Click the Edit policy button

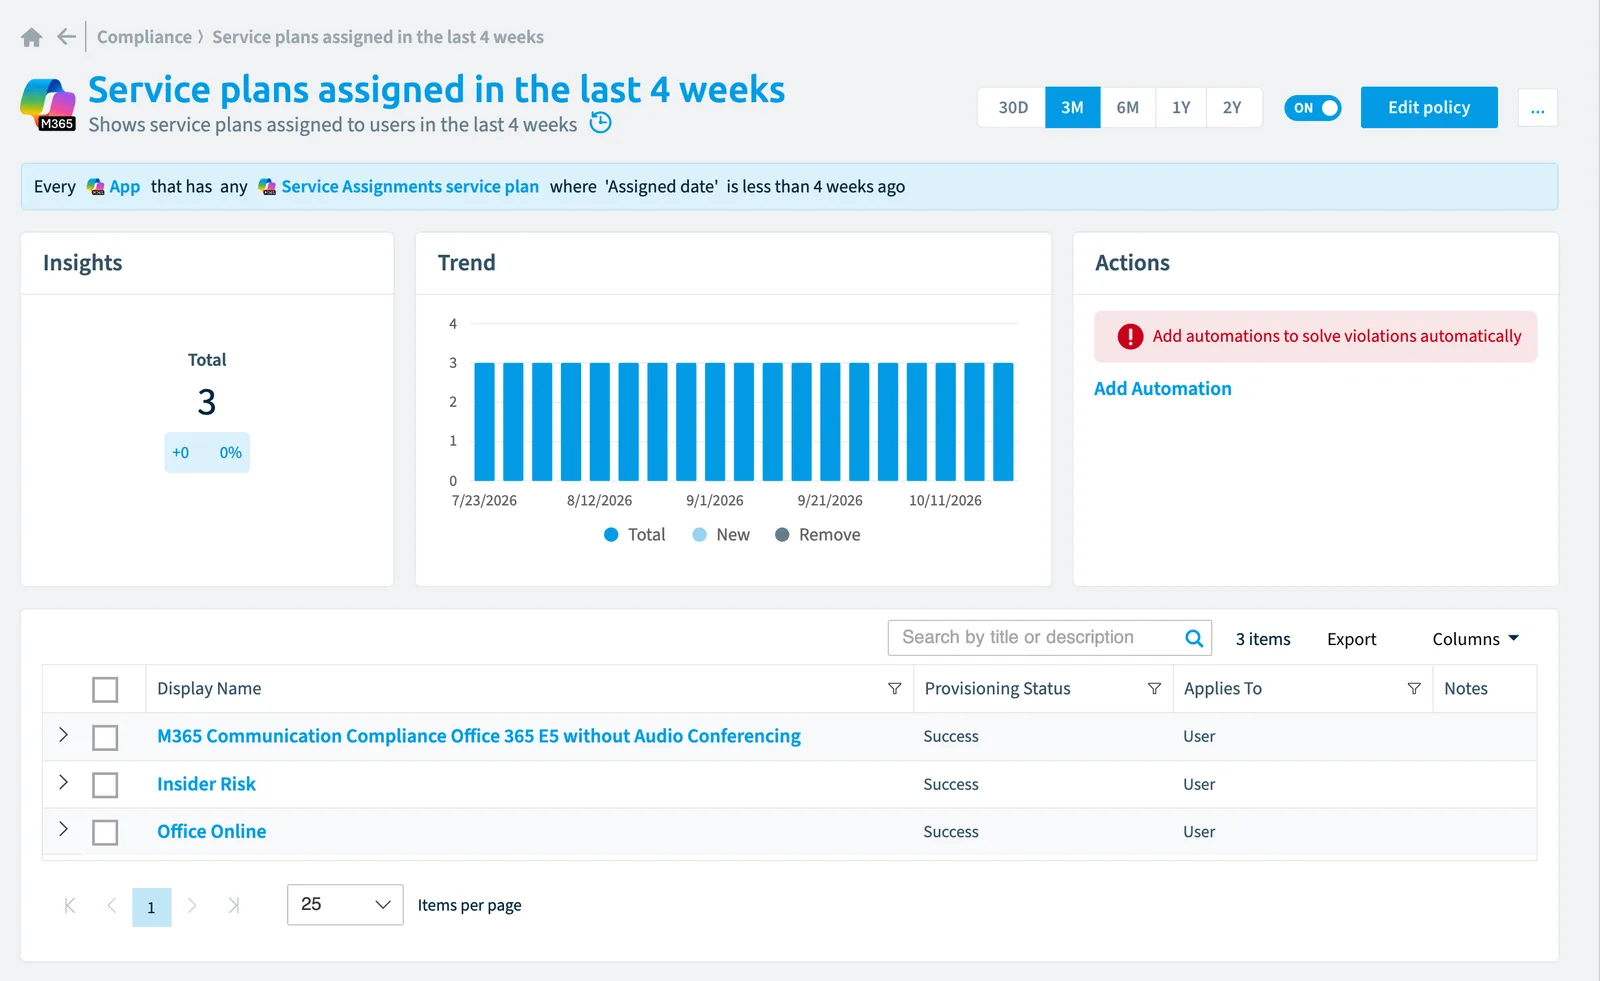click(x=1429, y=108)
